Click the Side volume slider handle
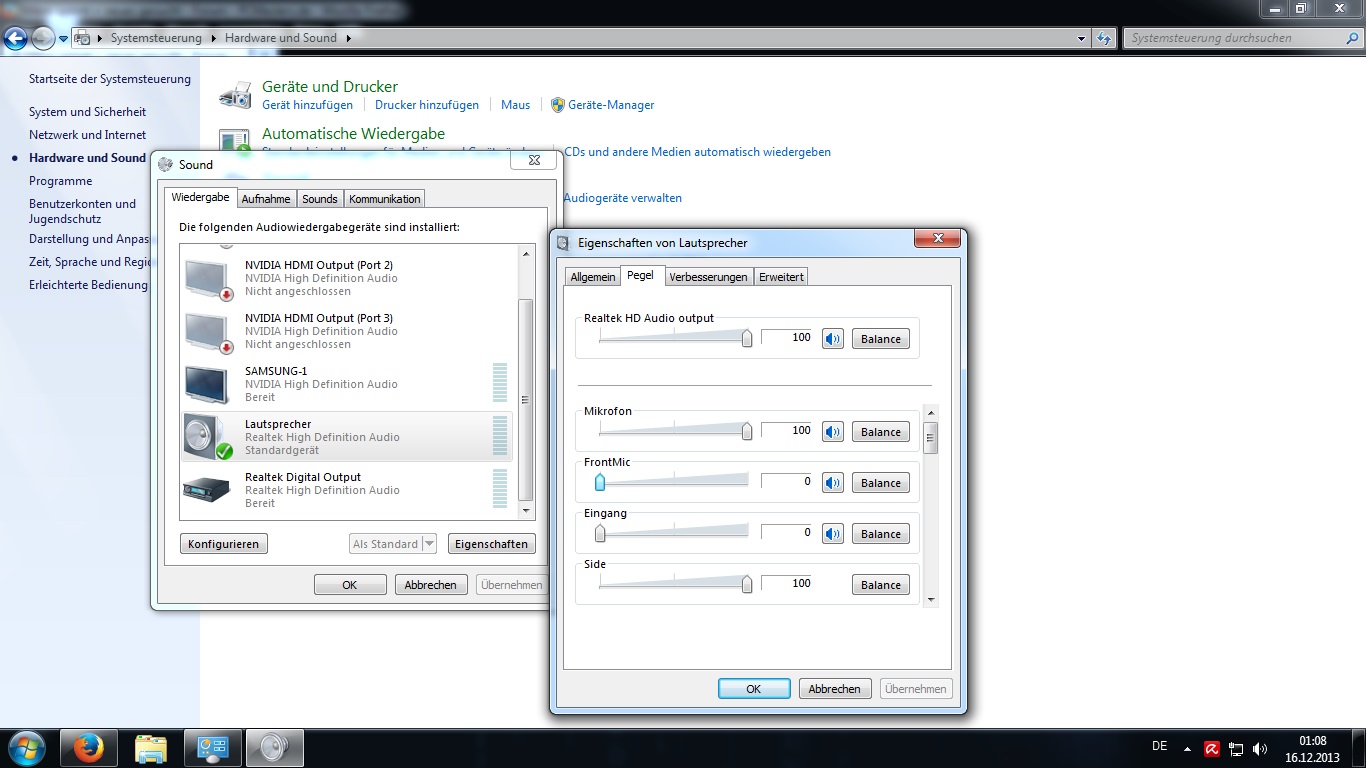This screenshot has width=1366, height=768. click(x=747, y=585)
